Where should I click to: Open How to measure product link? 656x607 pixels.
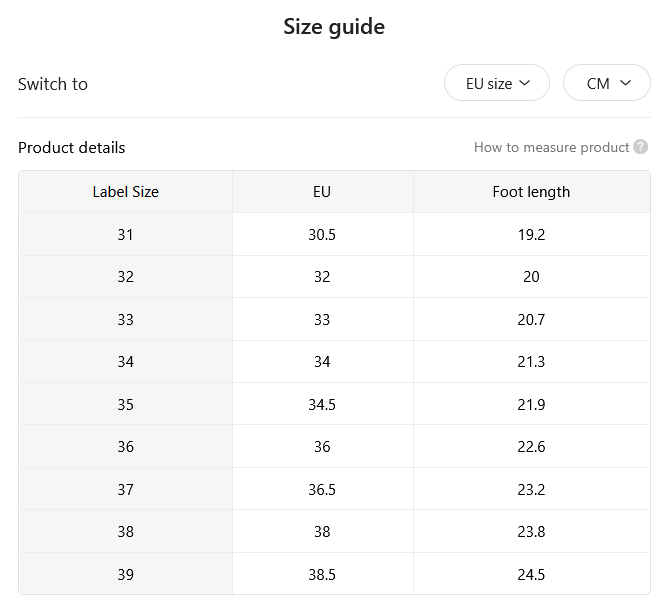point(551,147)
